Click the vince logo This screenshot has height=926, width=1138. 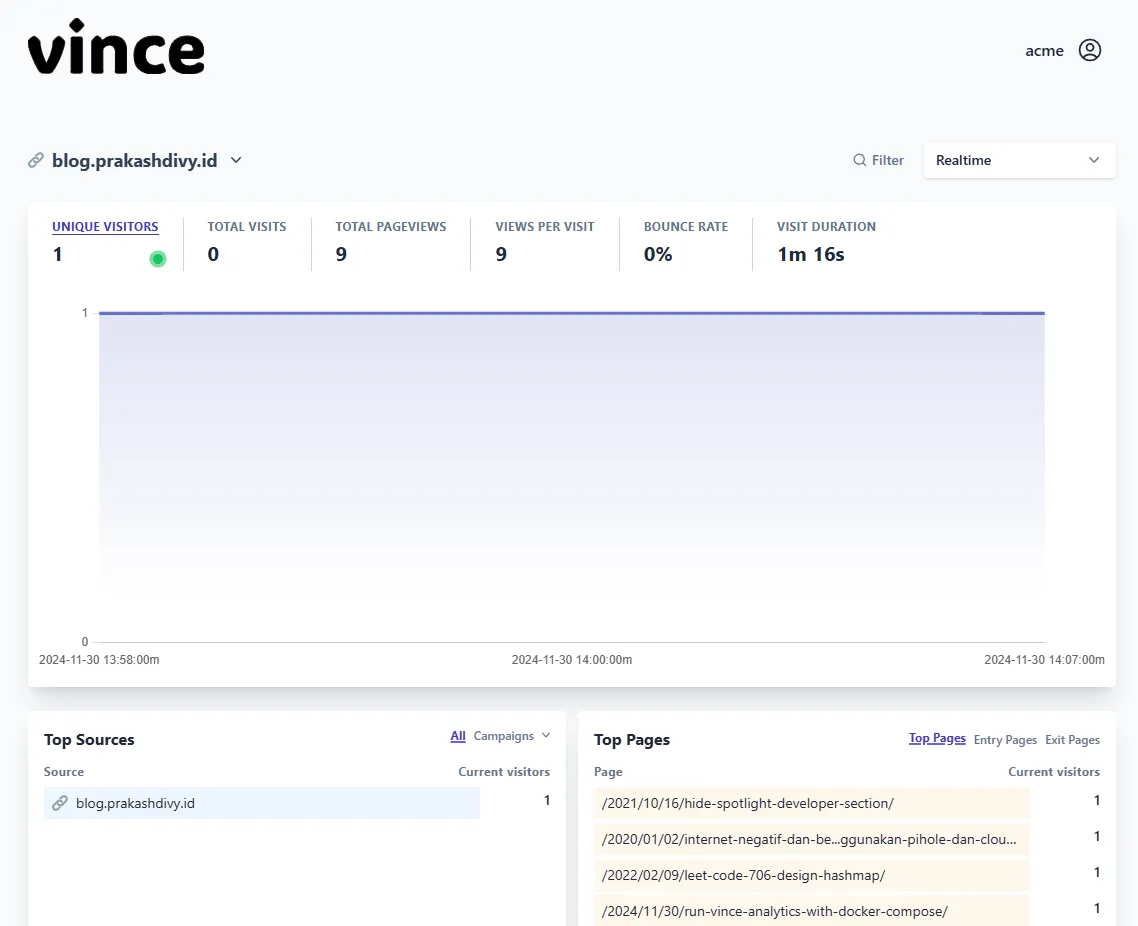coord(116,47)
